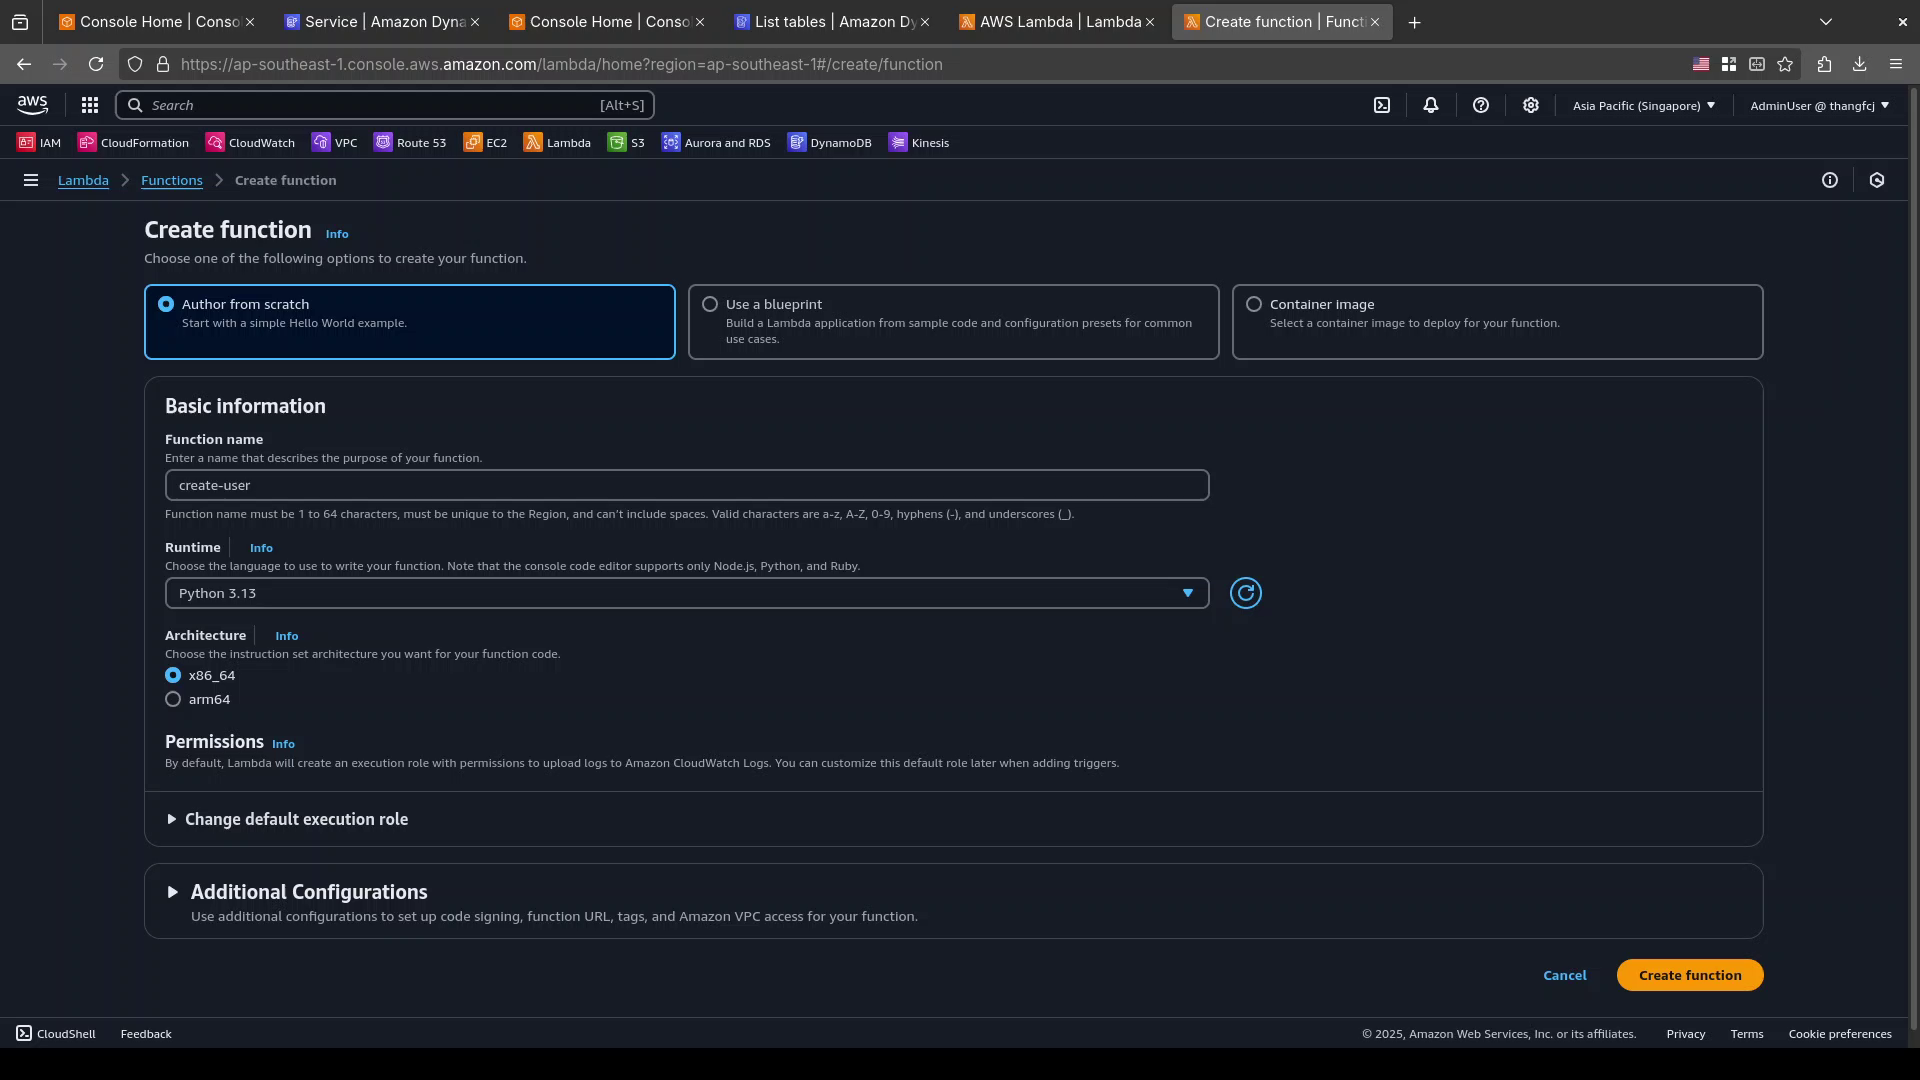Screen dimensions: 1920x1080
Task: Open VPC favorite shortcut
Action: click(x=334, y=143)
